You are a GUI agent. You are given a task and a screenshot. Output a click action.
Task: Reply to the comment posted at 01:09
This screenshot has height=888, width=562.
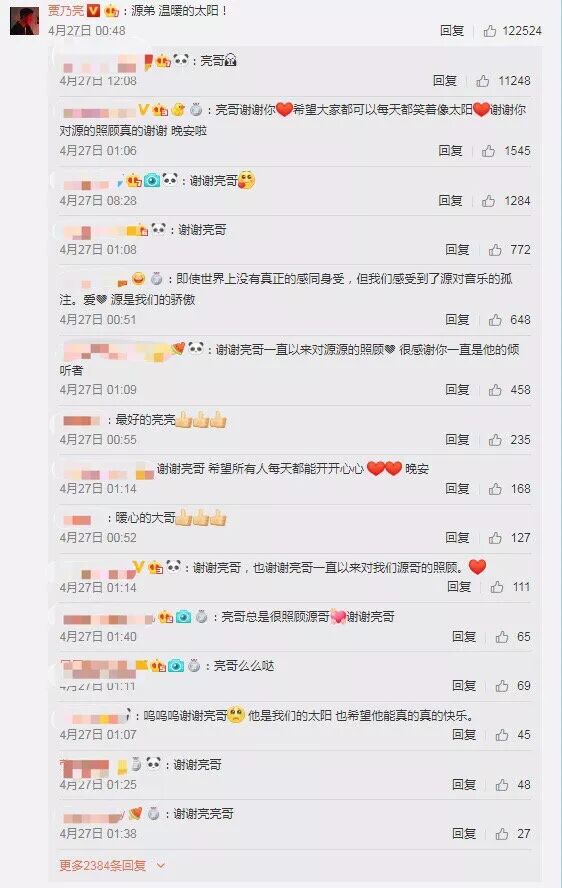pos(457,390)
